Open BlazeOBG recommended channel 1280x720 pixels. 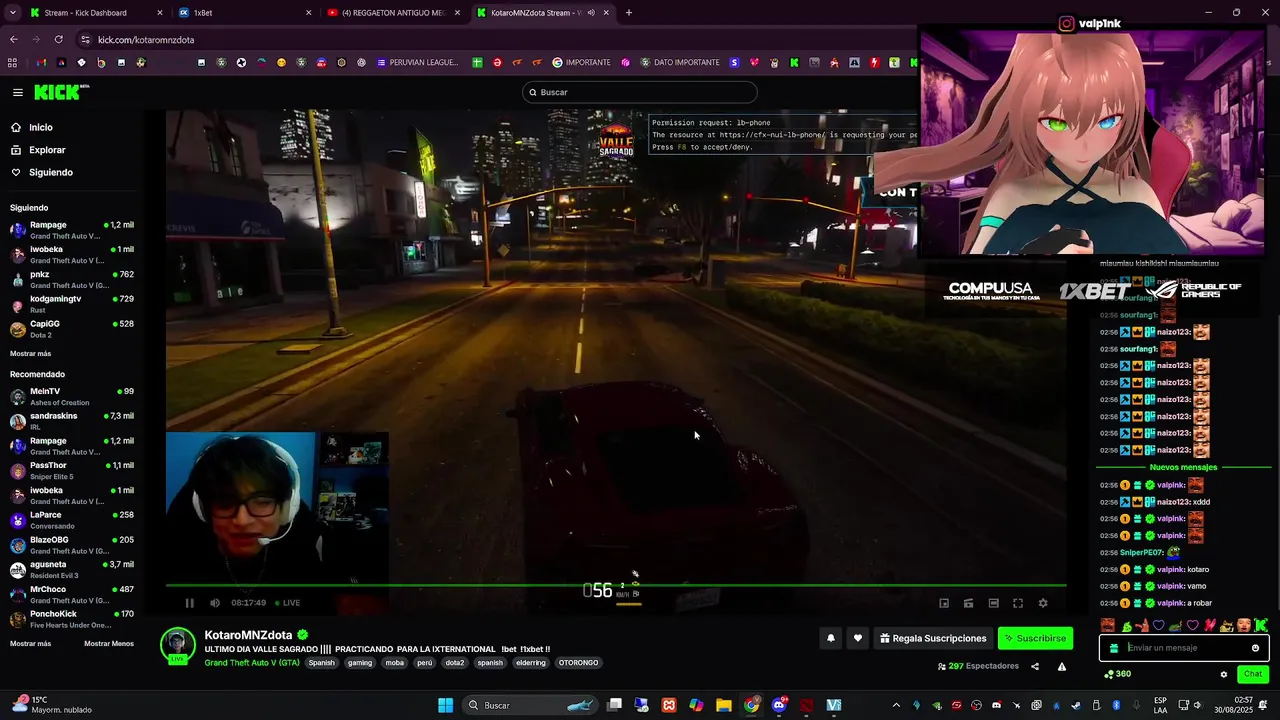tap(71, 545)
